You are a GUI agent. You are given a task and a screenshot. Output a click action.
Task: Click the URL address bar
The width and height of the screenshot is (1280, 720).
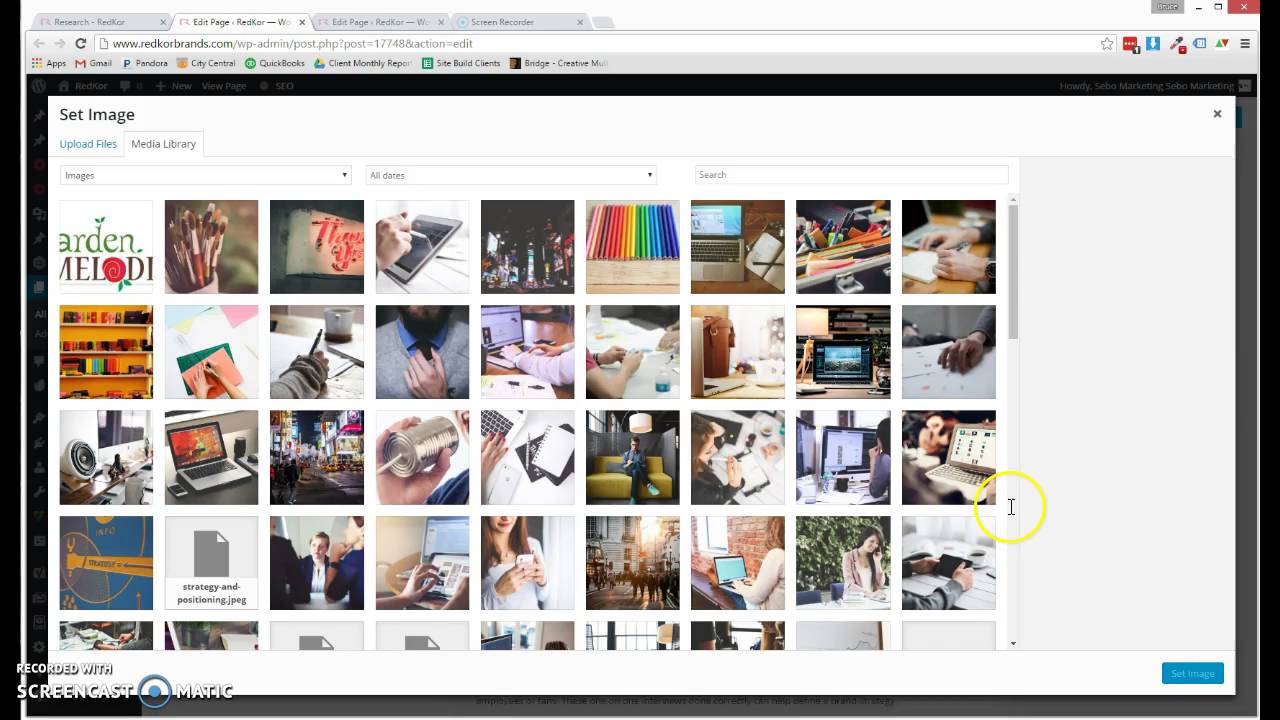point(600,44)
